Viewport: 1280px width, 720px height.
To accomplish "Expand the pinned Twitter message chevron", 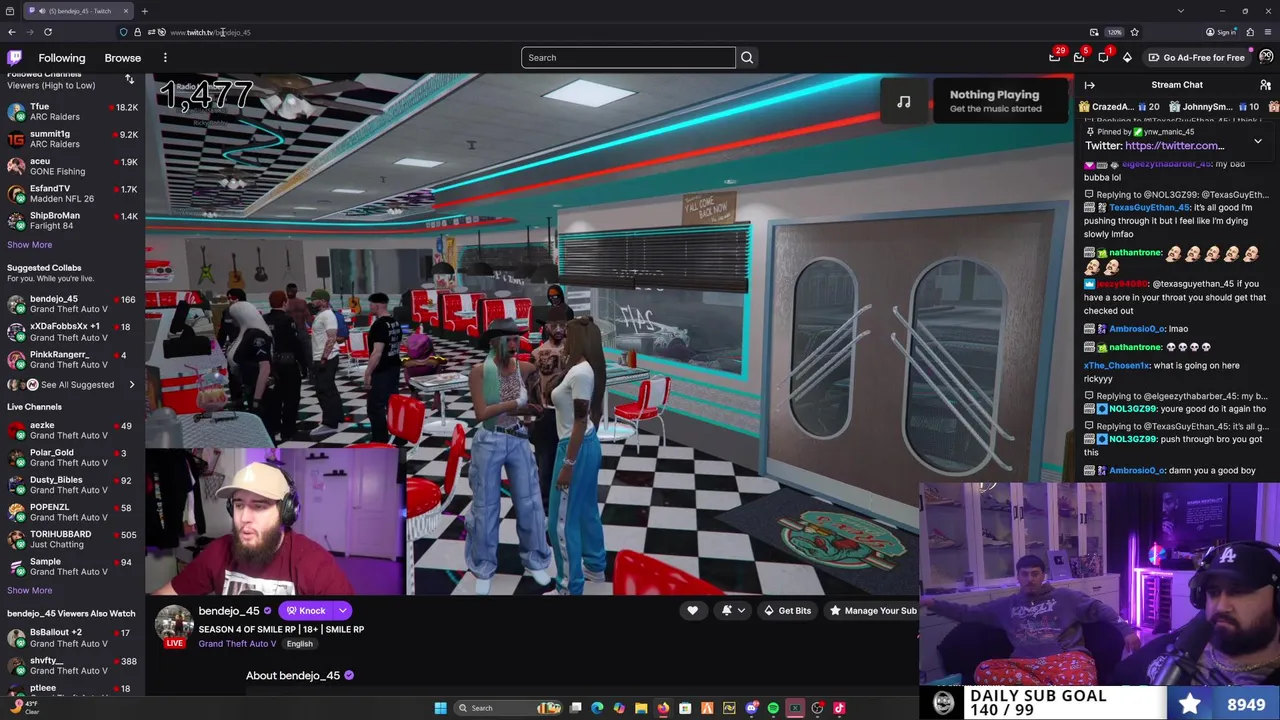I will (x=1258, y=141).
